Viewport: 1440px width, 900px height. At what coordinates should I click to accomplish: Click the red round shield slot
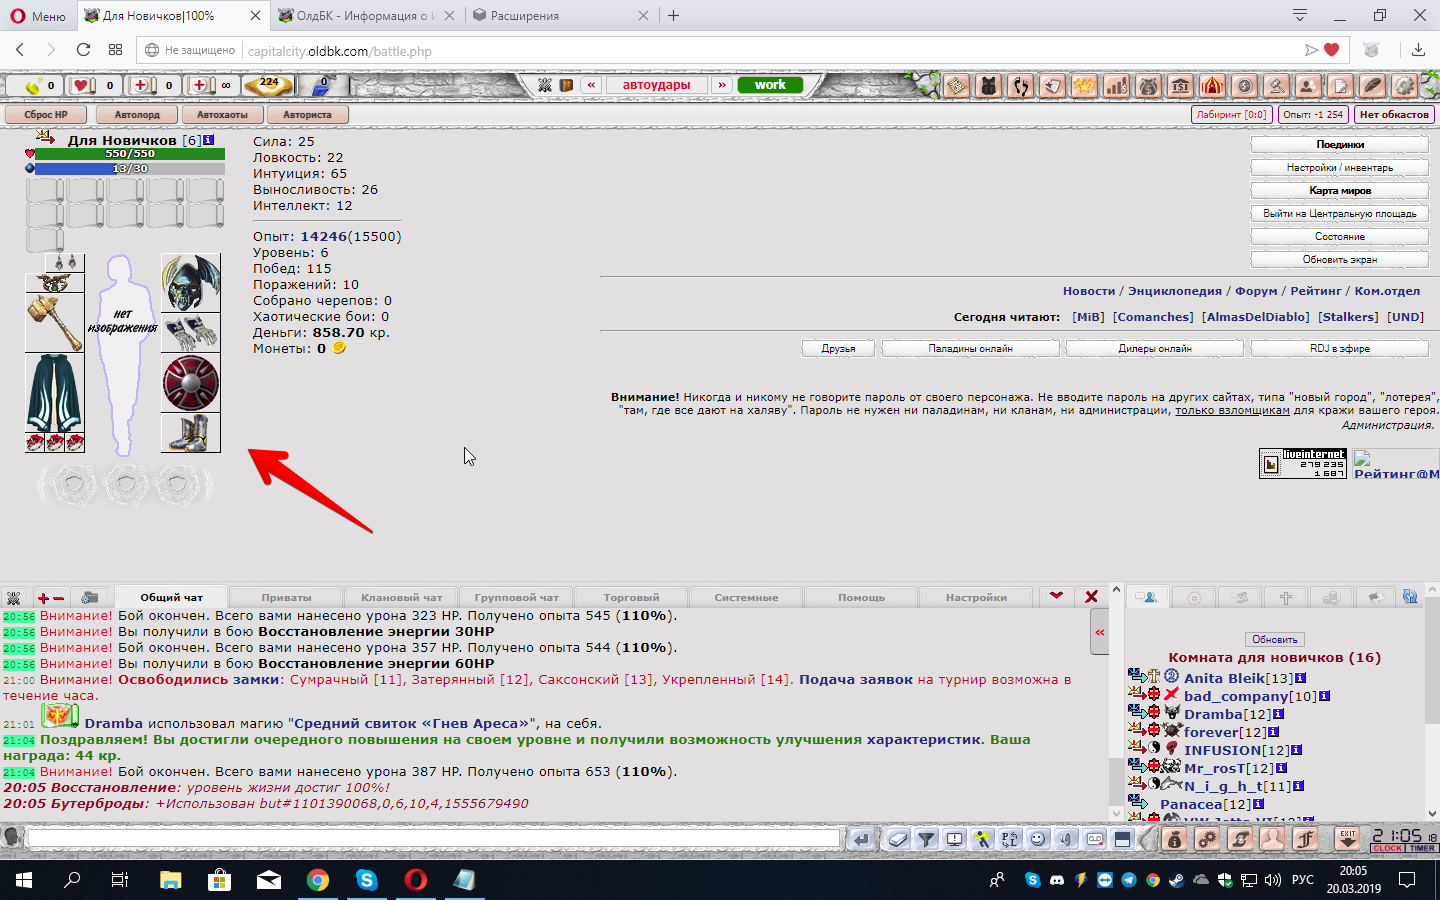tap(190, 383)
